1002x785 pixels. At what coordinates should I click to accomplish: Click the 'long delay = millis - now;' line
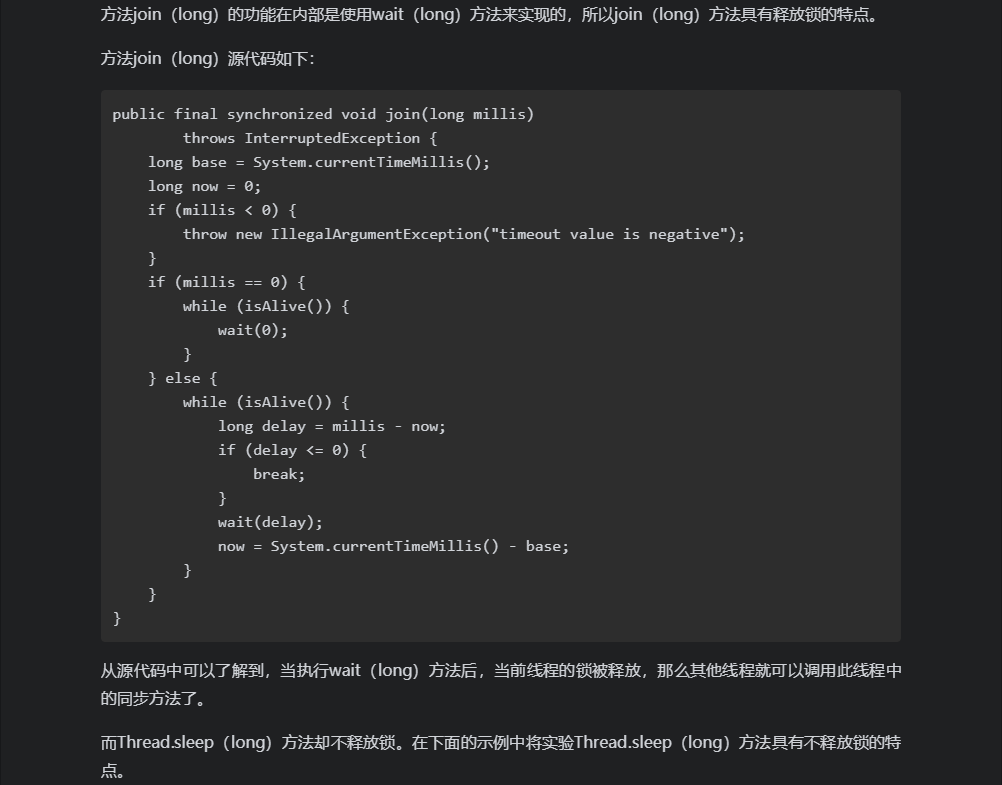click(332, 426)
